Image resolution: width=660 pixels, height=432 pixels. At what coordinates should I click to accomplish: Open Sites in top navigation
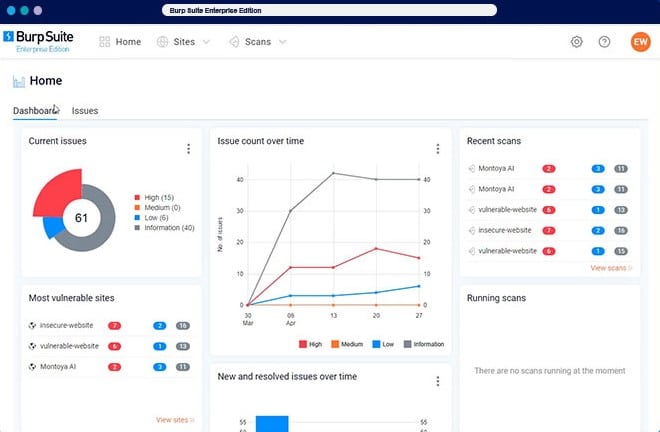[x=184, y=42]
